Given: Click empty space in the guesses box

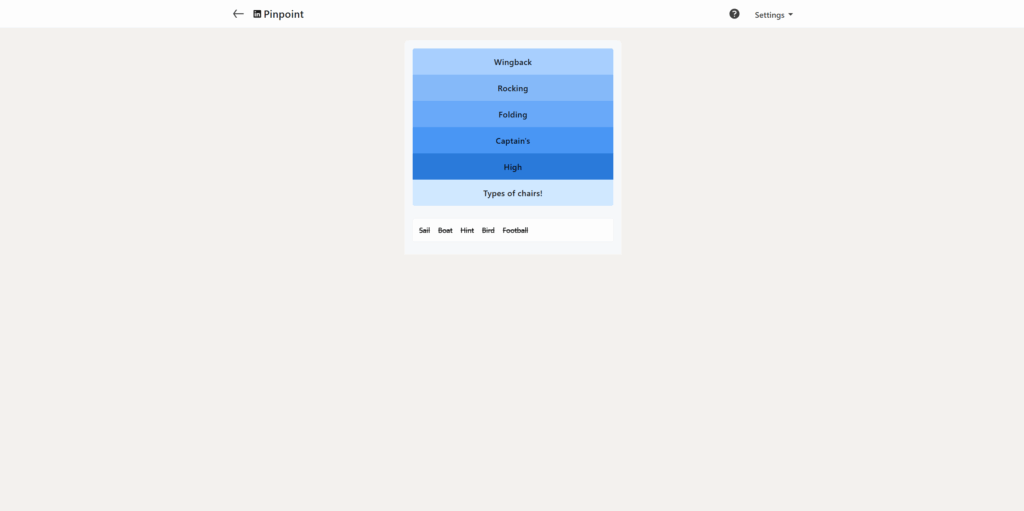Looking at the screenshot, I should (575, 231).
